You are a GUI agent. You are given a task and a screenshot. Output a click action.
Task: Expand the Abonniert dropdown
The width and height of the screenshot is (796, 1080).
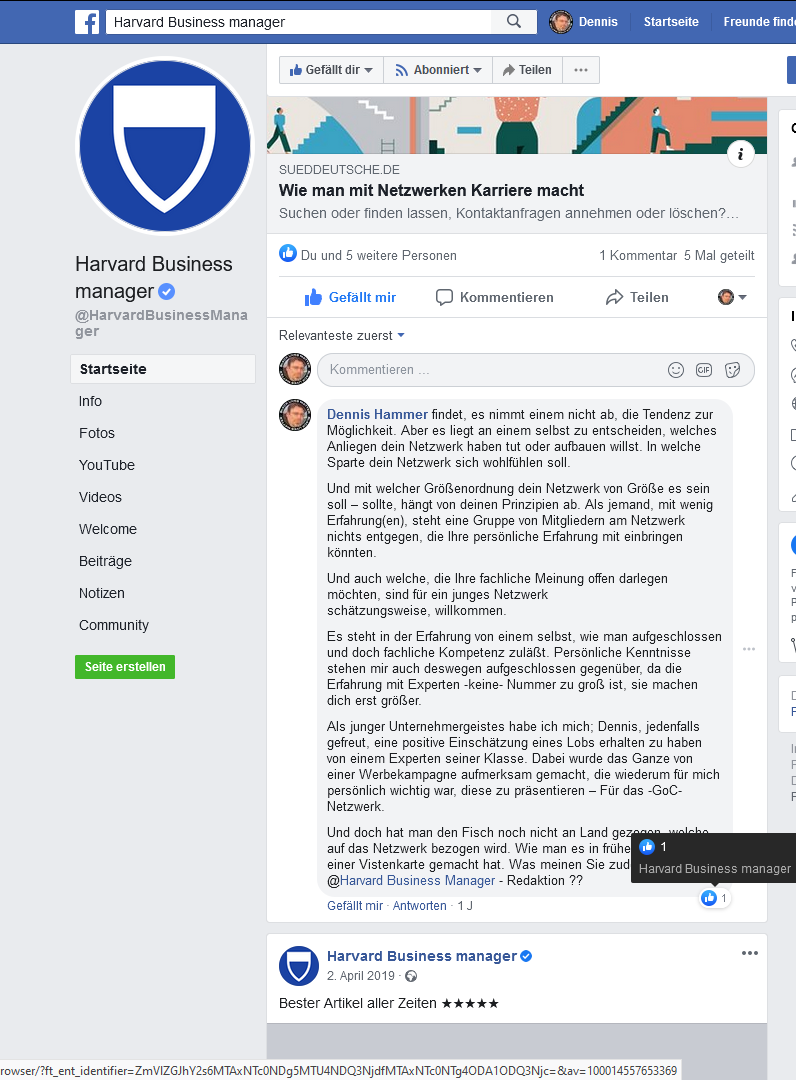438,70
